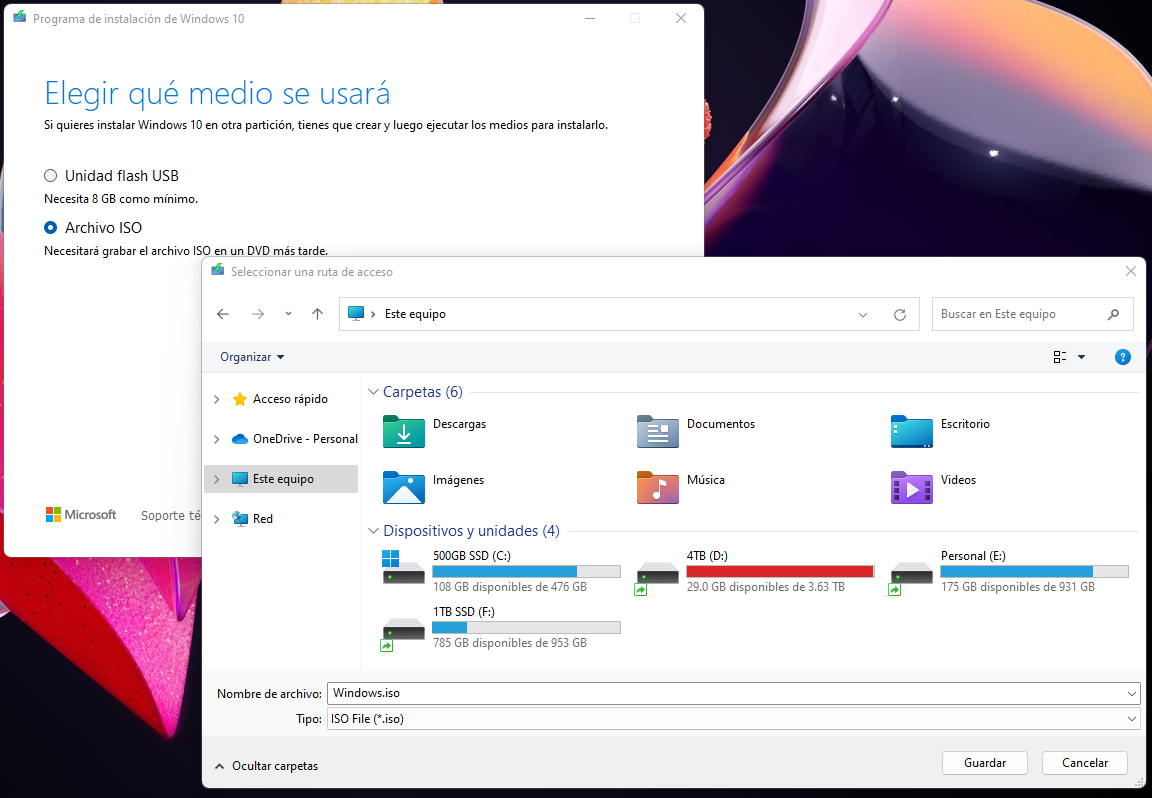
Task: Open the Tipo ISO File (*.iso) combo box
Action: coord(733,719)
